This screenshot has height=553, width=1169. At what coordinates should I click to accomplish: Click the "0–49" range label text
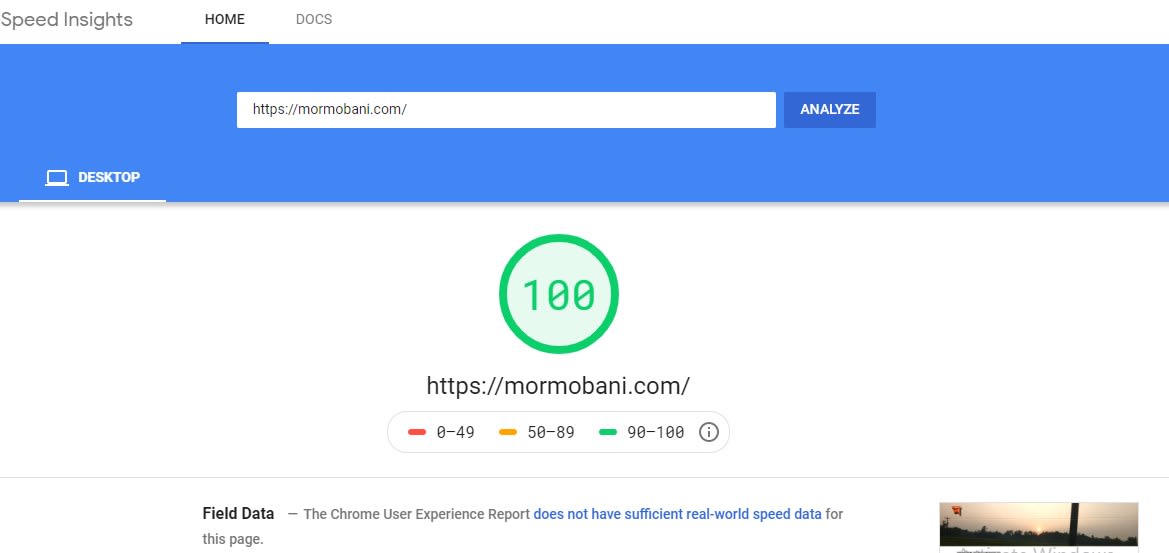(x=455, y=433)
